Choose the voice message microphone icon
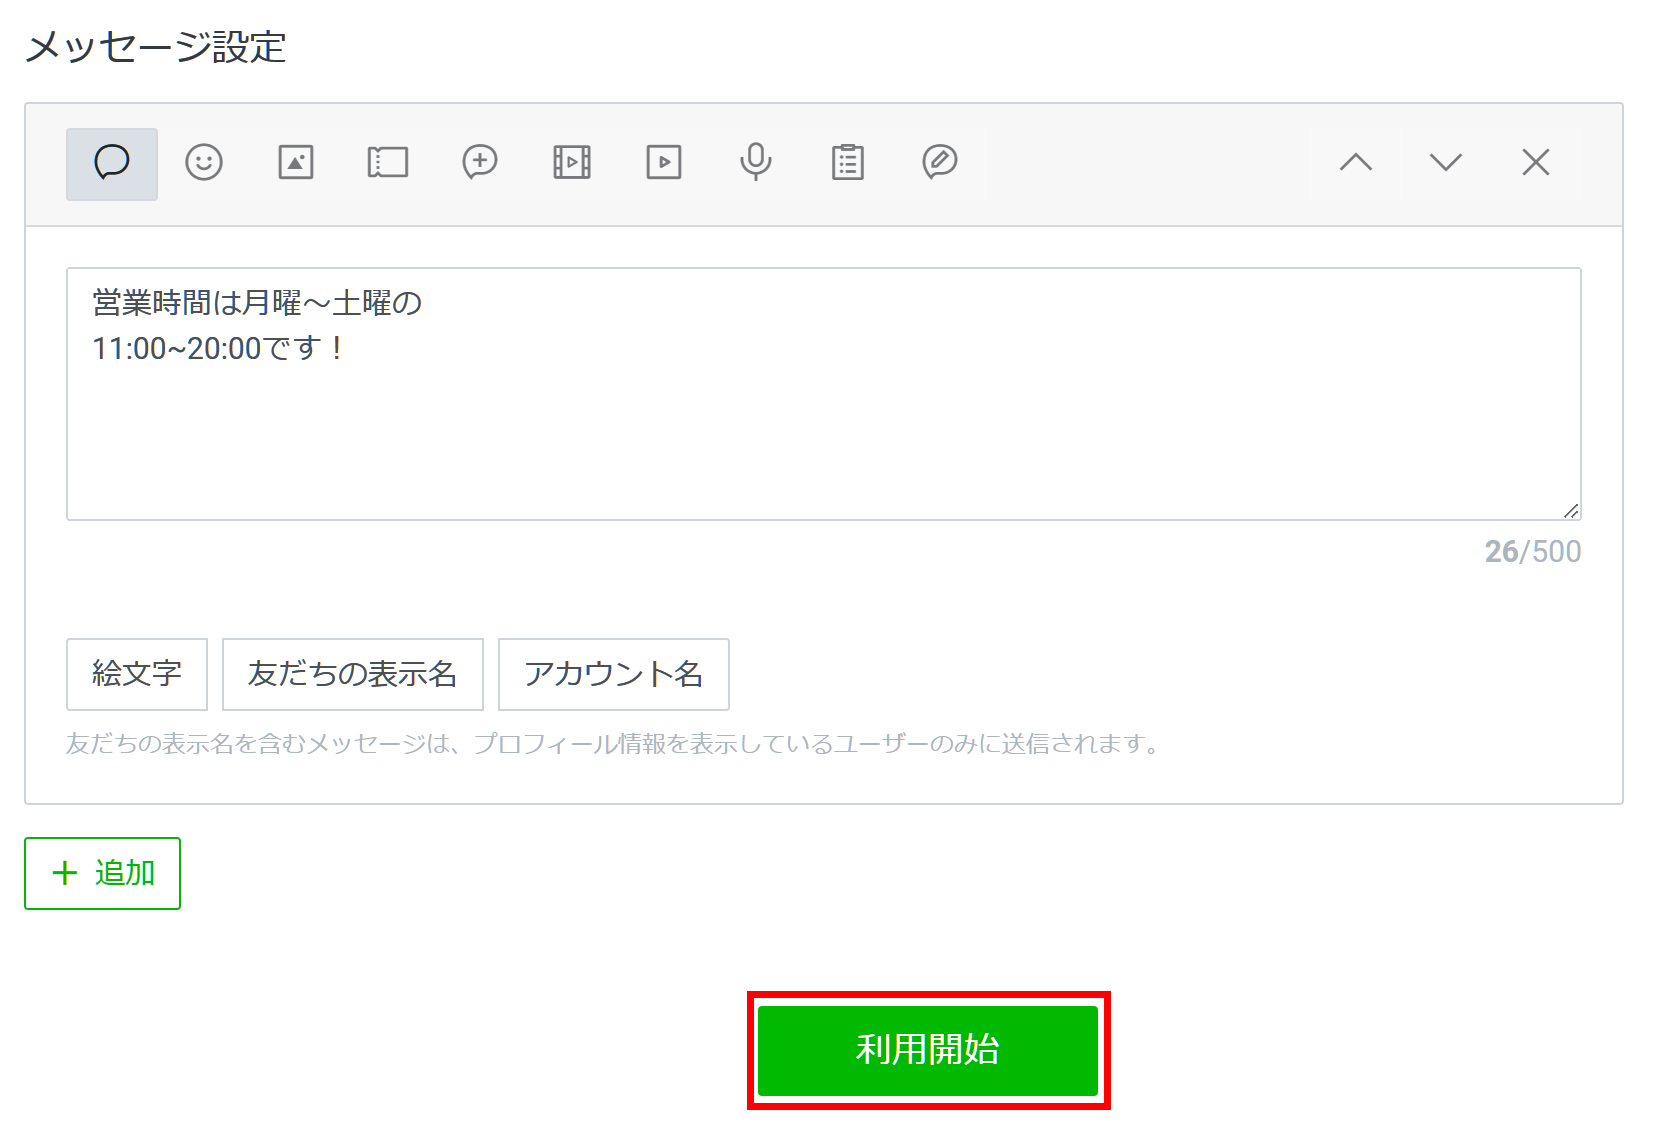Screen dimensions: 1655x1139 (x=756, y=162)
